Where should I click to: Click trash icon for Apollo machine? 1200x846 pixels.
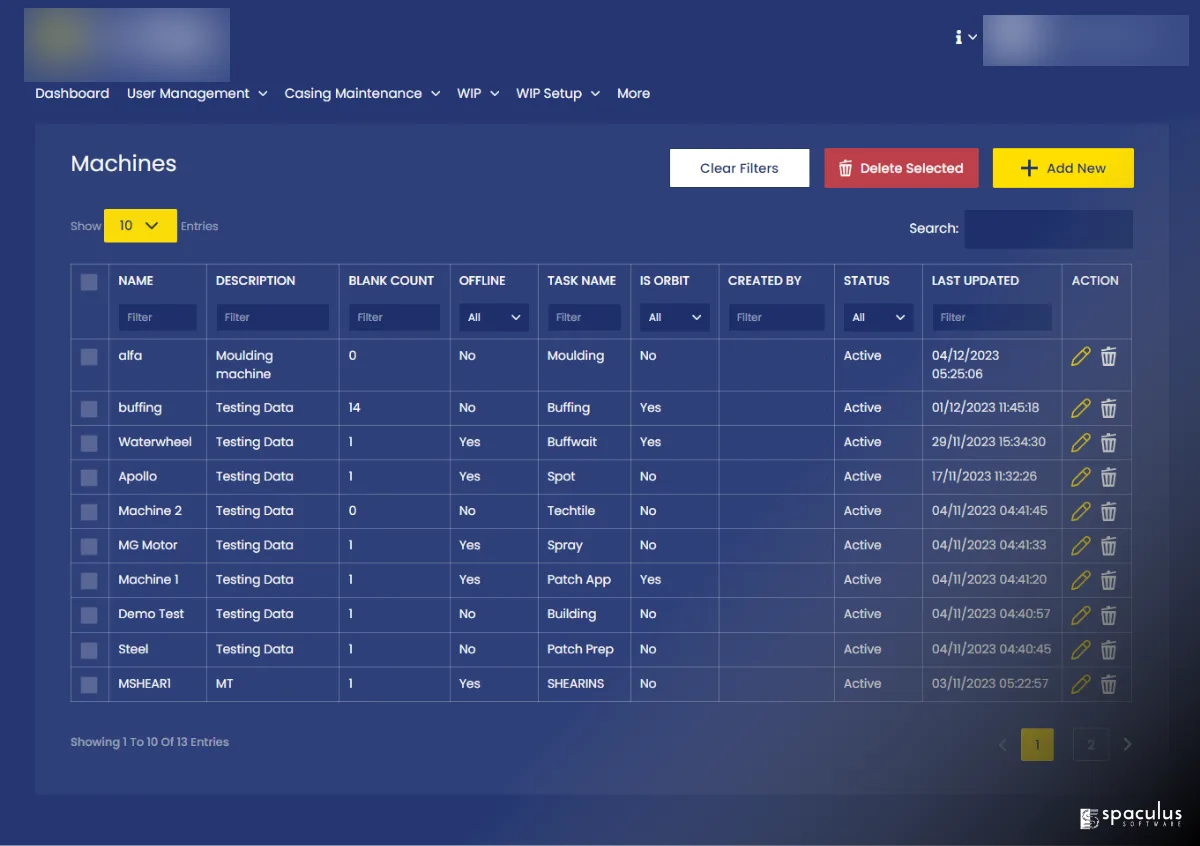(1108, 477)
